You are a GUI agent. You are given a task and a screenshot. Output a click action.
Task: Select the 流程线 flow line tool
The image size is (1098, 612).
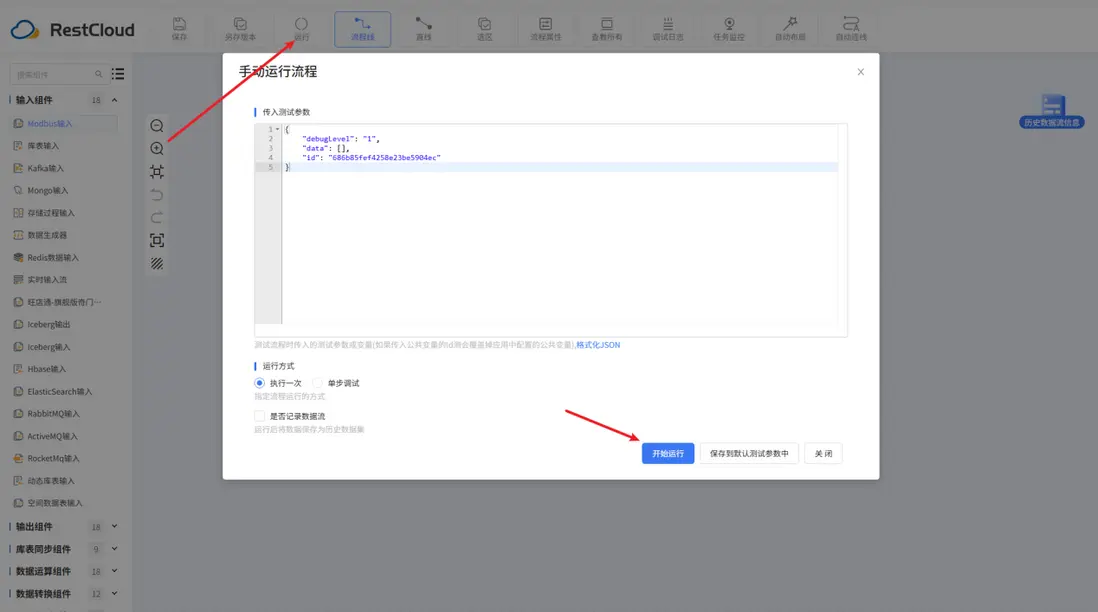363,29
